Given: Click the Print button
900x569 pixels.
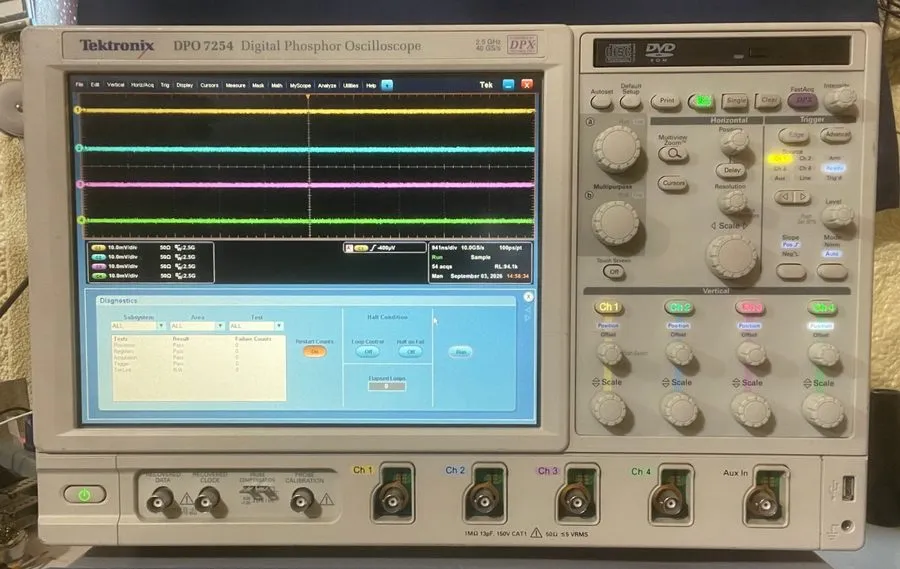Looking at the screenshot, I should (666, 101).
